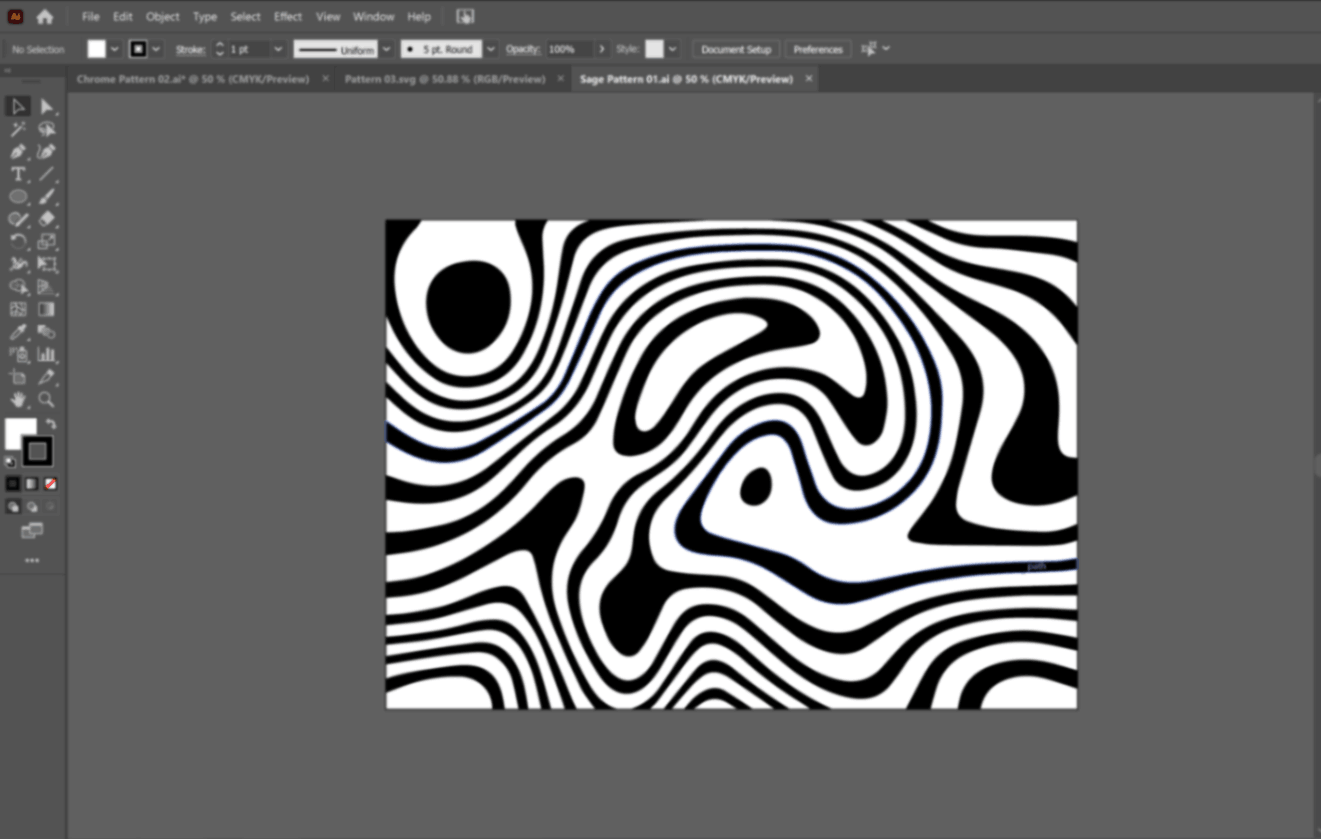
Task: Select the Selection tool (black arrow)
Action: (18, 106)
